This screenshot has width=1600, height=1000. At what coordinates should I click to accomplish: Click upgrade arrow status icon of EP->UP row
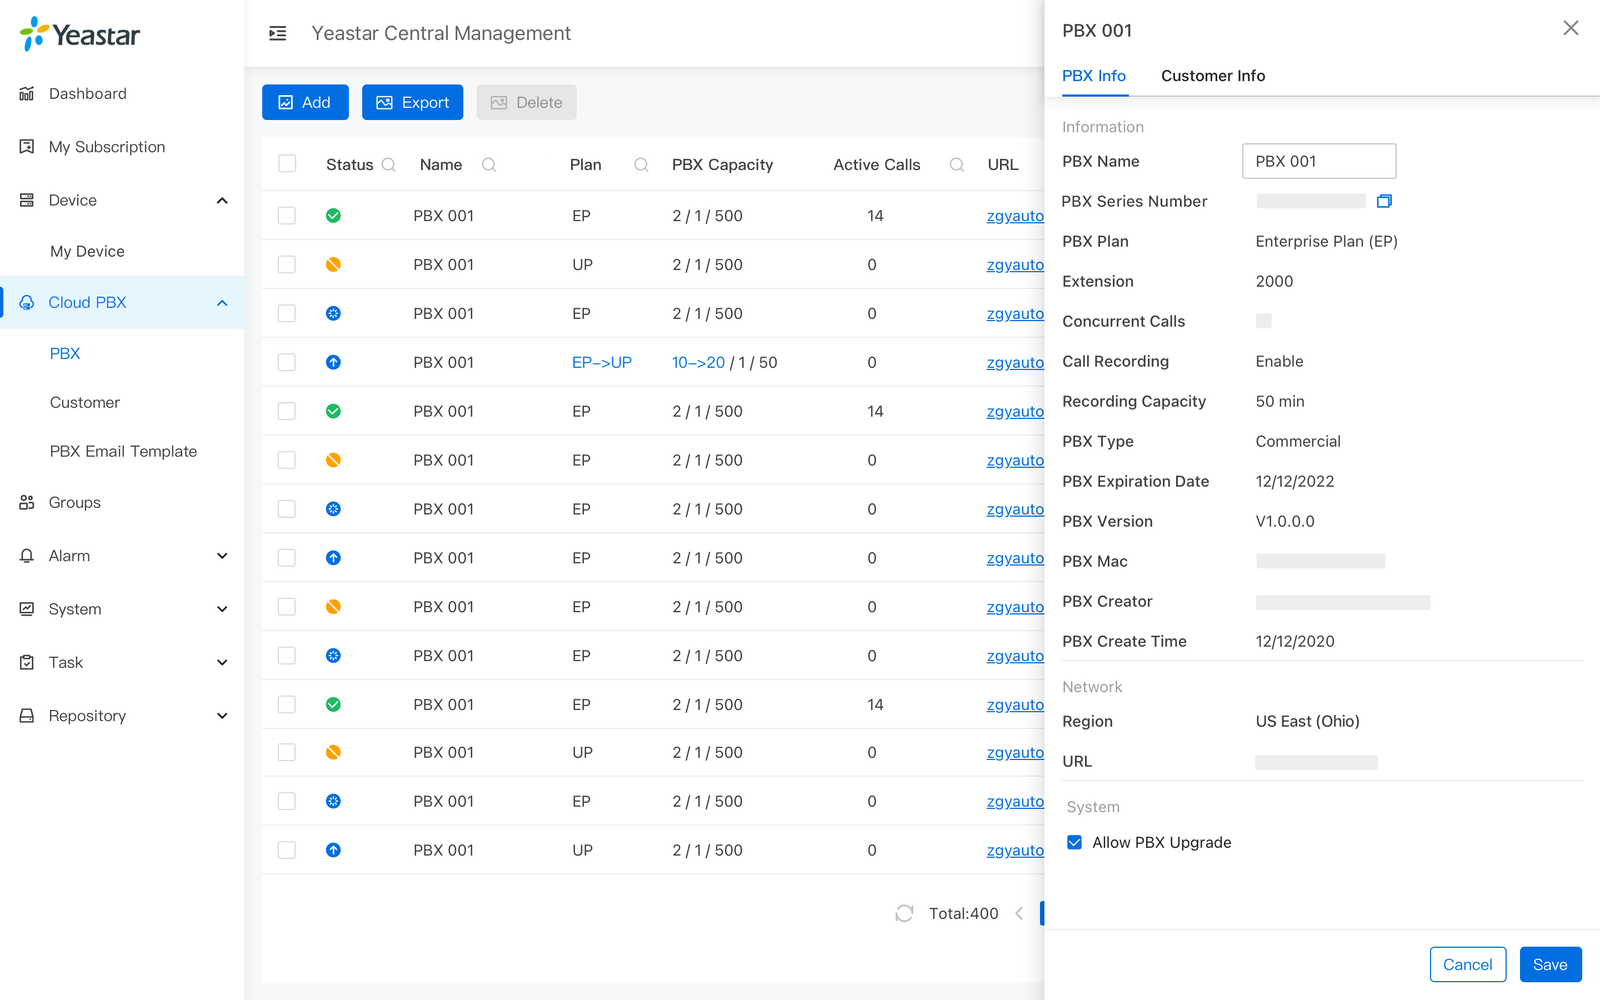(333, 362)
